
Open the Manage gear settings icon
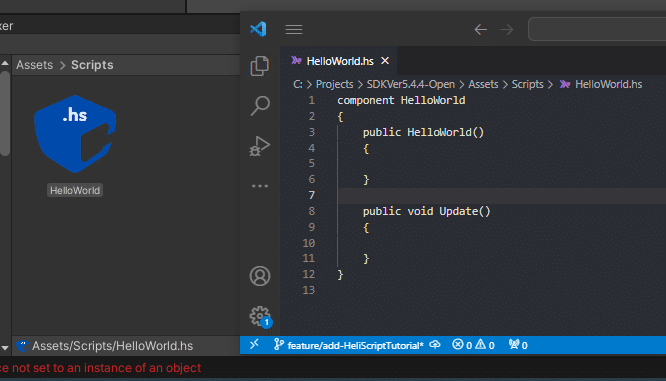[x=260, y=316]
